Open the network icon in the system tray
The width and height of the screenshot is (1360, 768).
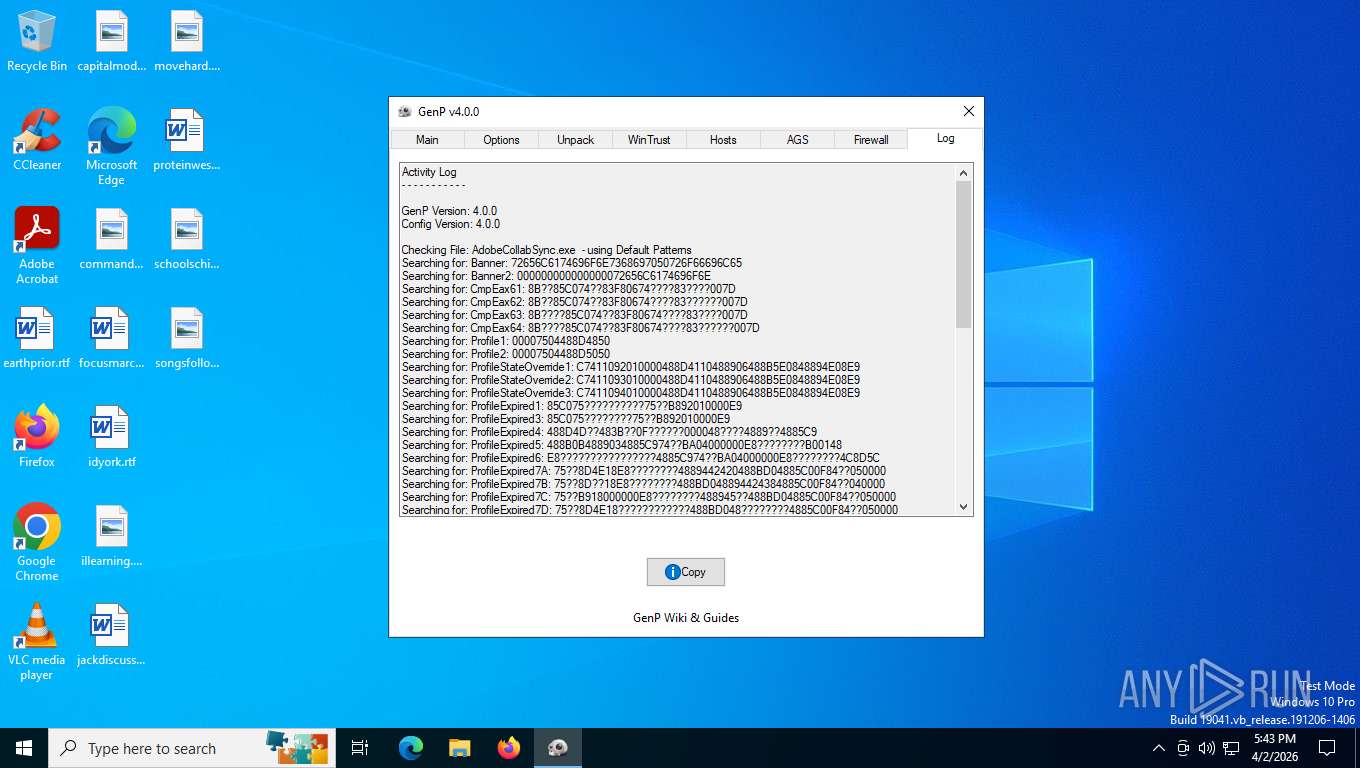pyautogui.click(x=1232, y=748)
